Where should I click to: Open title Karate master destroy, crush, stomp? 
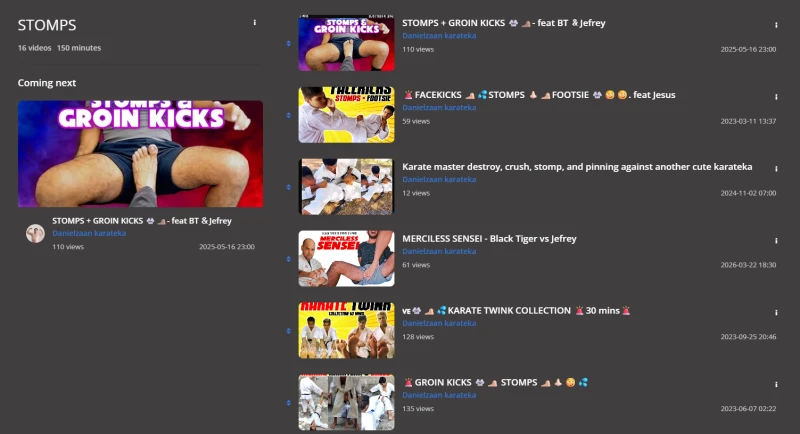point(577,167)
